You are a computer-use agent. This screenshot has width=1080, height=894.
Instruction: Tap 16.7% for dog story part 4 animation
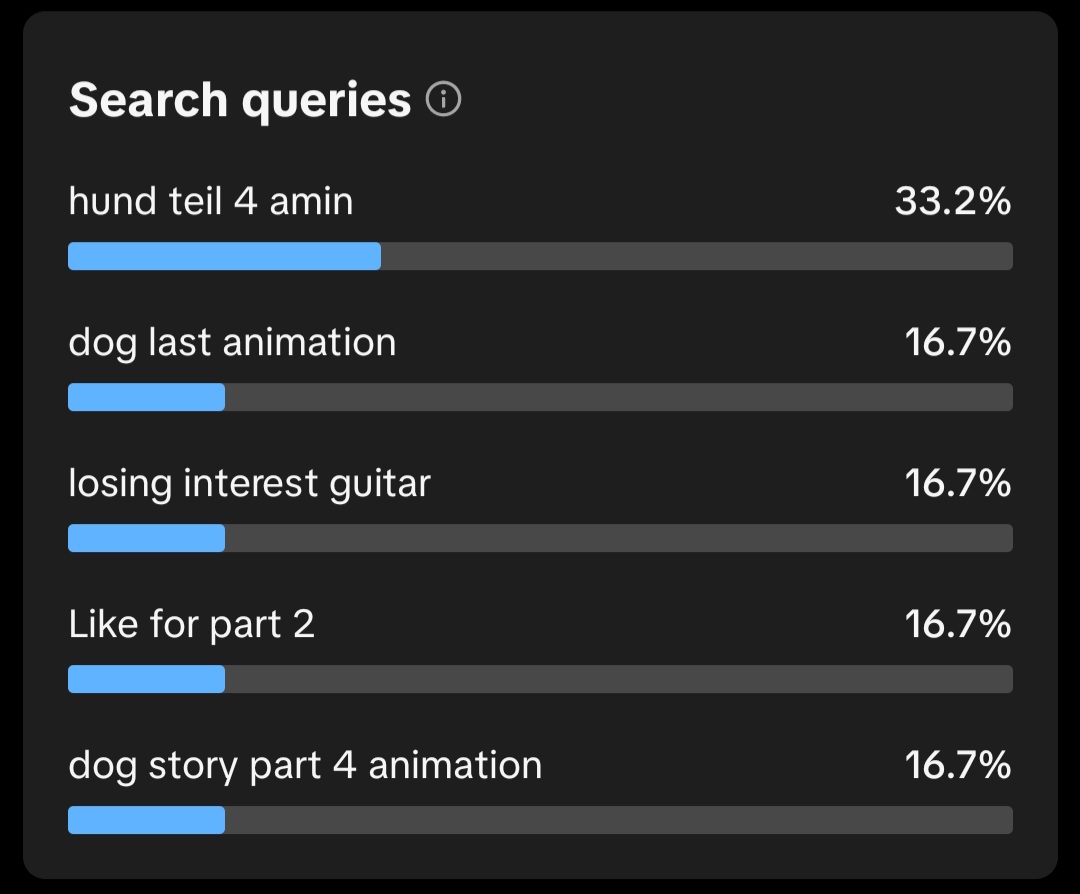957,766
